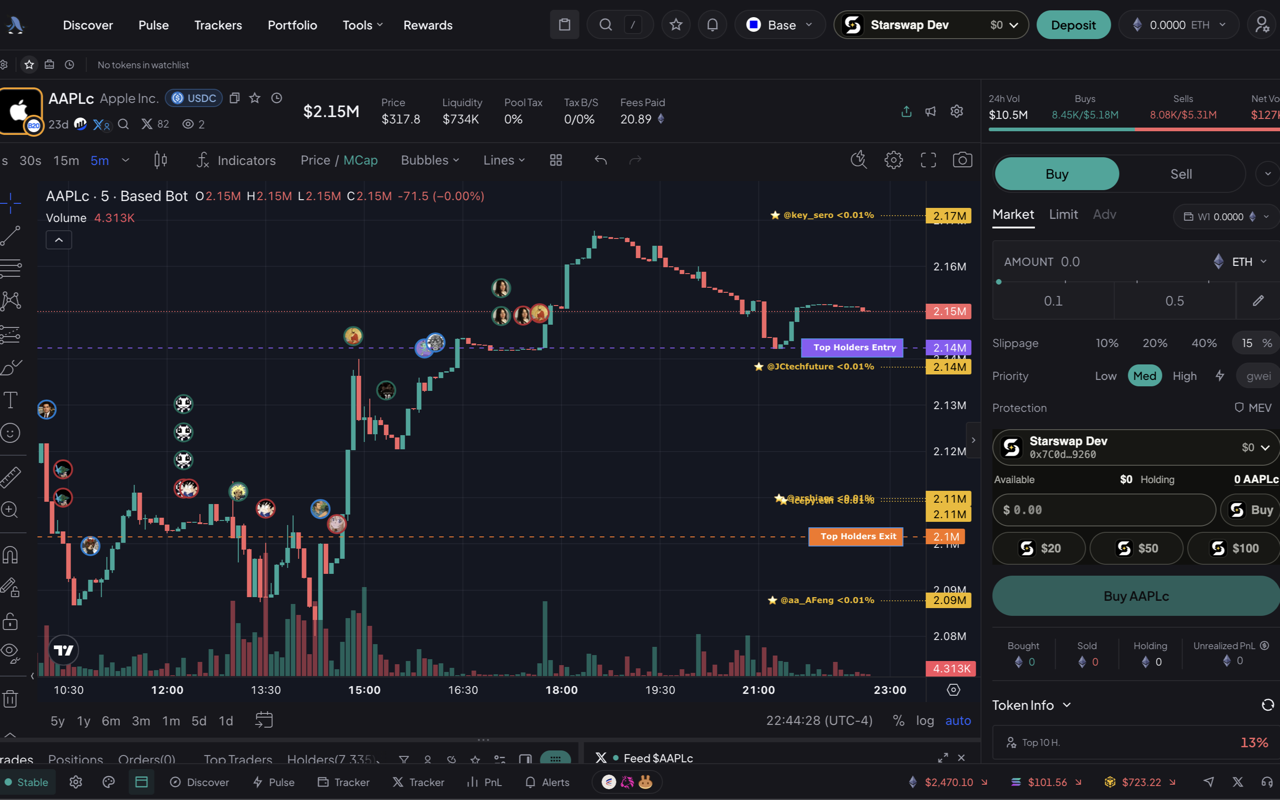
Task: Open favorites star in top navigation
Action: point(676,25)
